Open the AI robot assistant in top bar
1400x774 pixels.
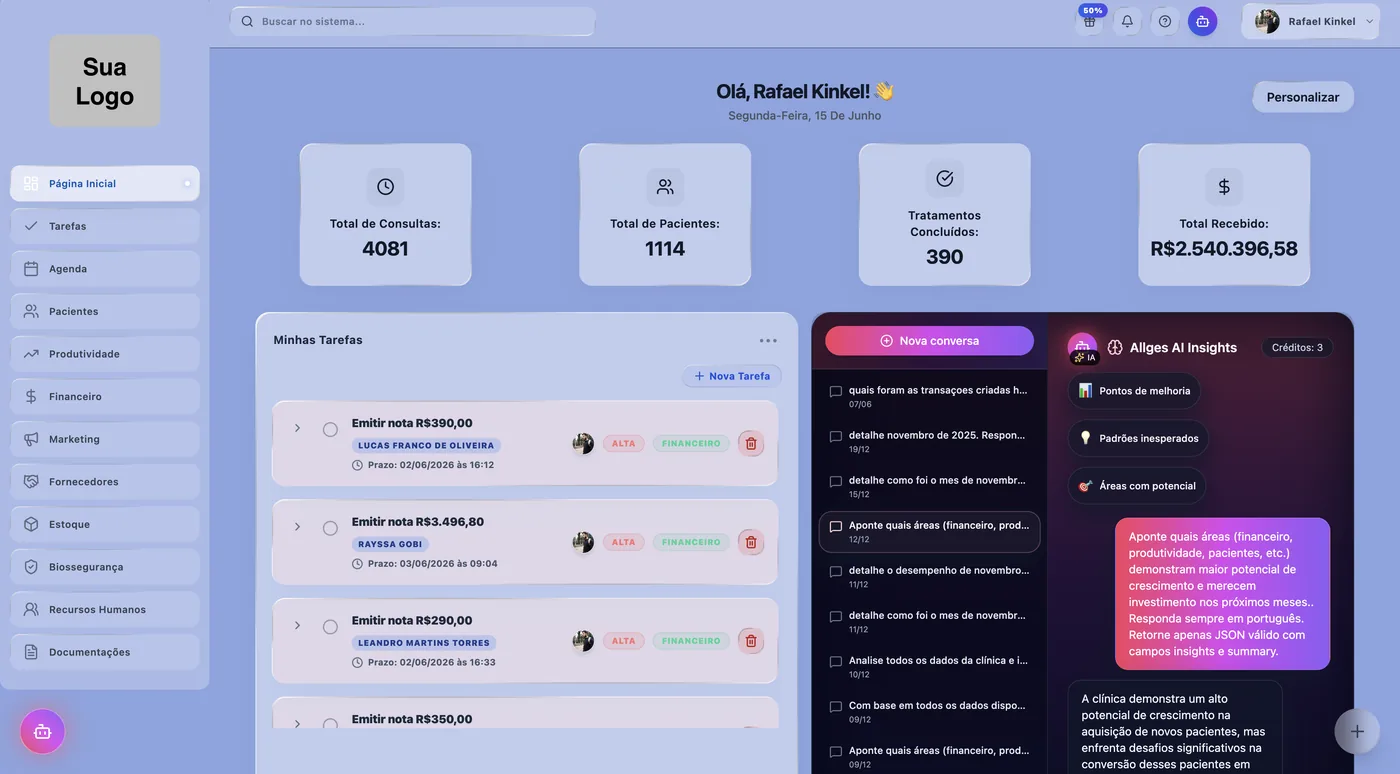[1203, 21]
